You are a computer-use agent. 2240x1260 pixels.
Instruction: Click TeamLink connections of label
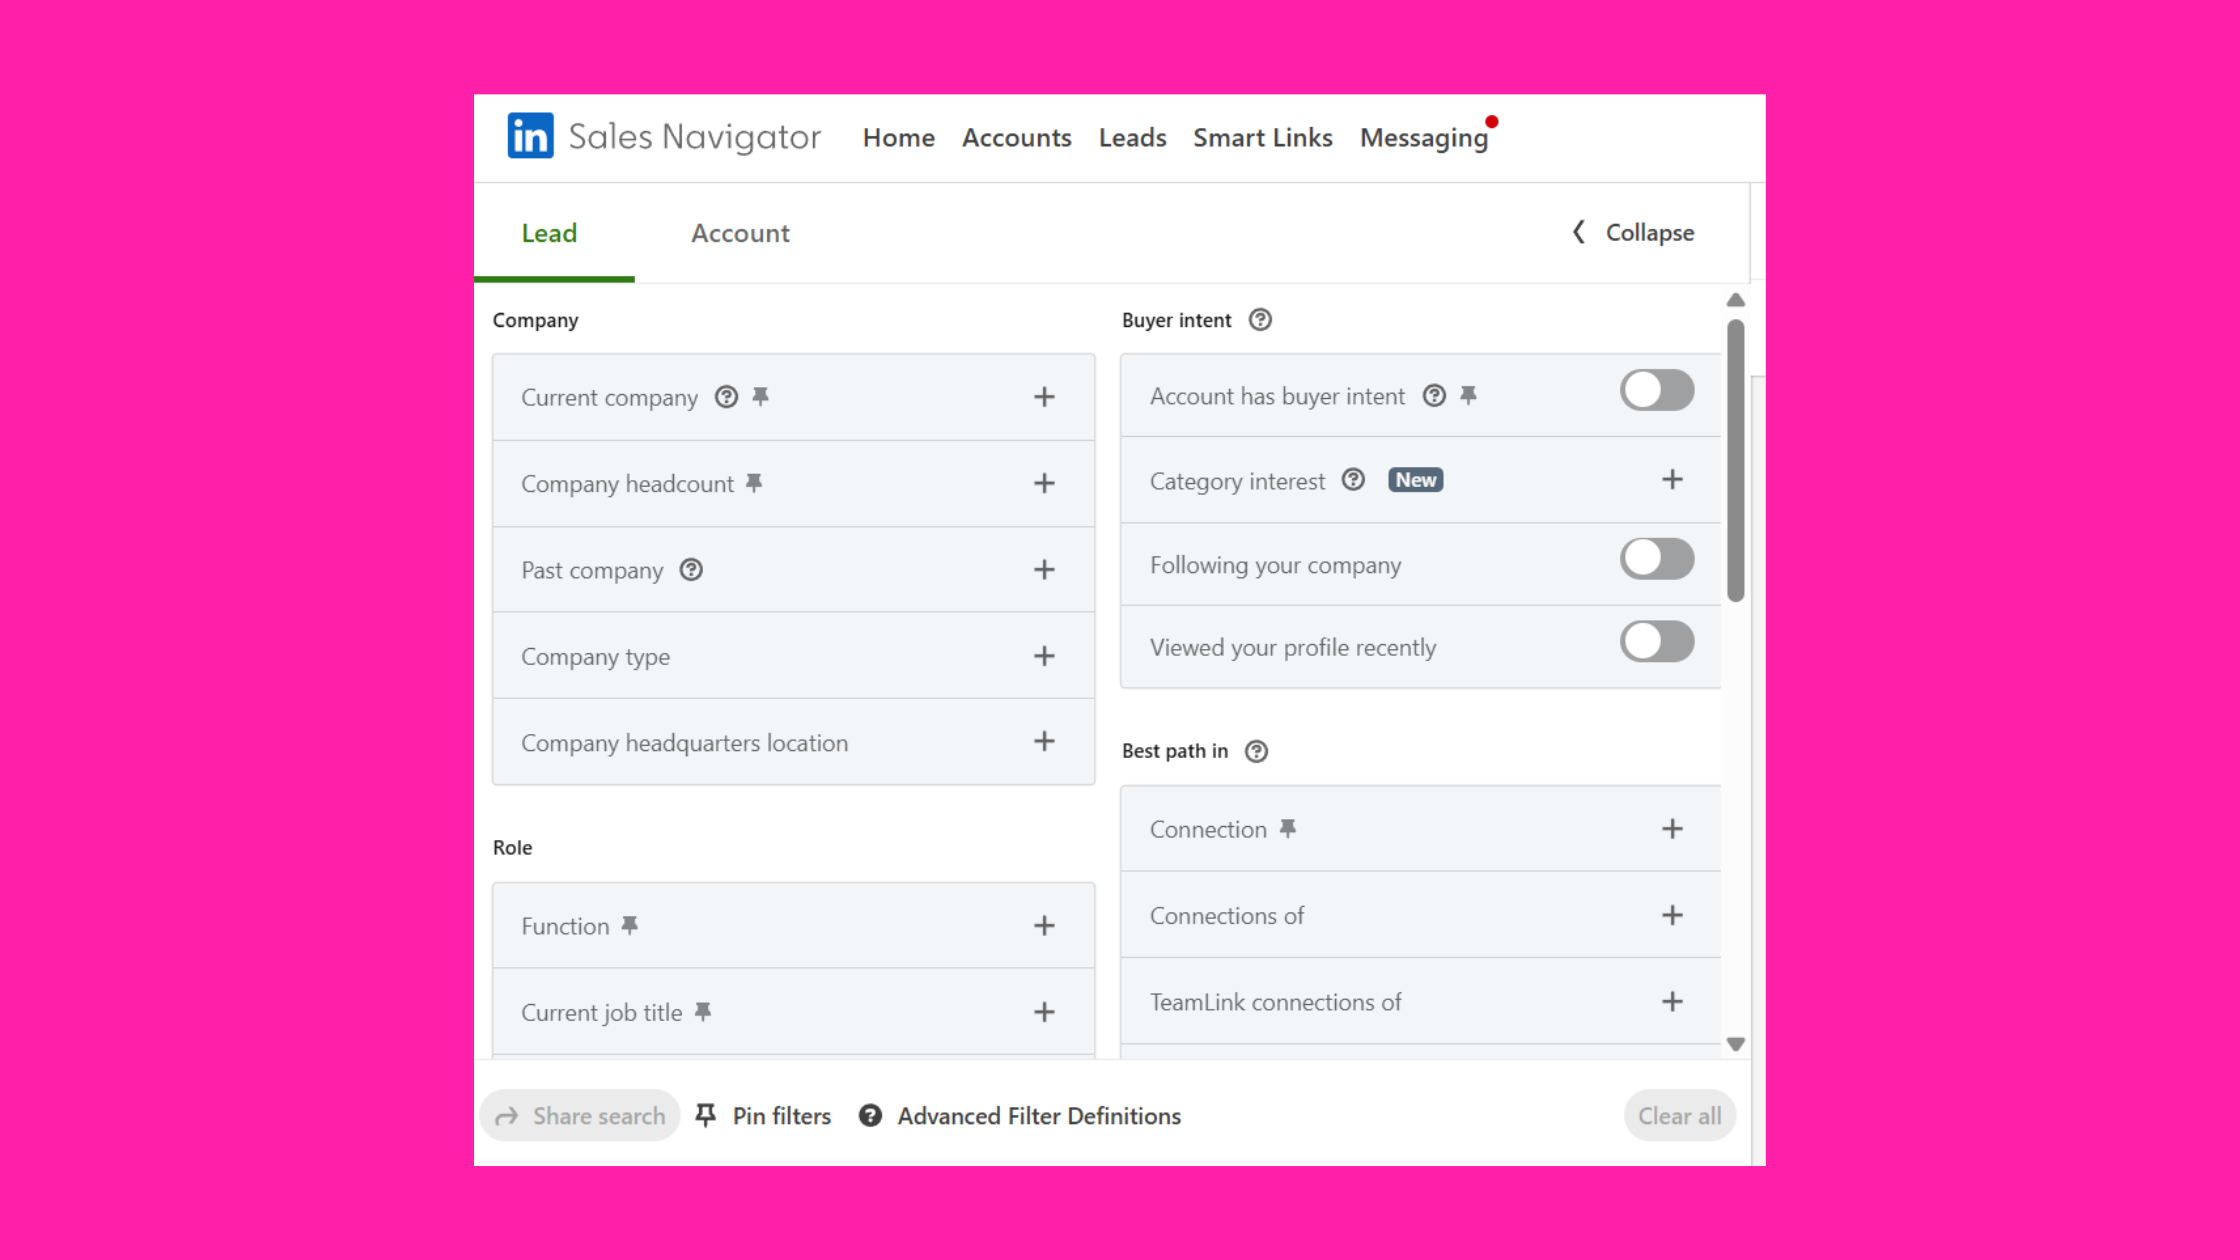[1275, 1001]
